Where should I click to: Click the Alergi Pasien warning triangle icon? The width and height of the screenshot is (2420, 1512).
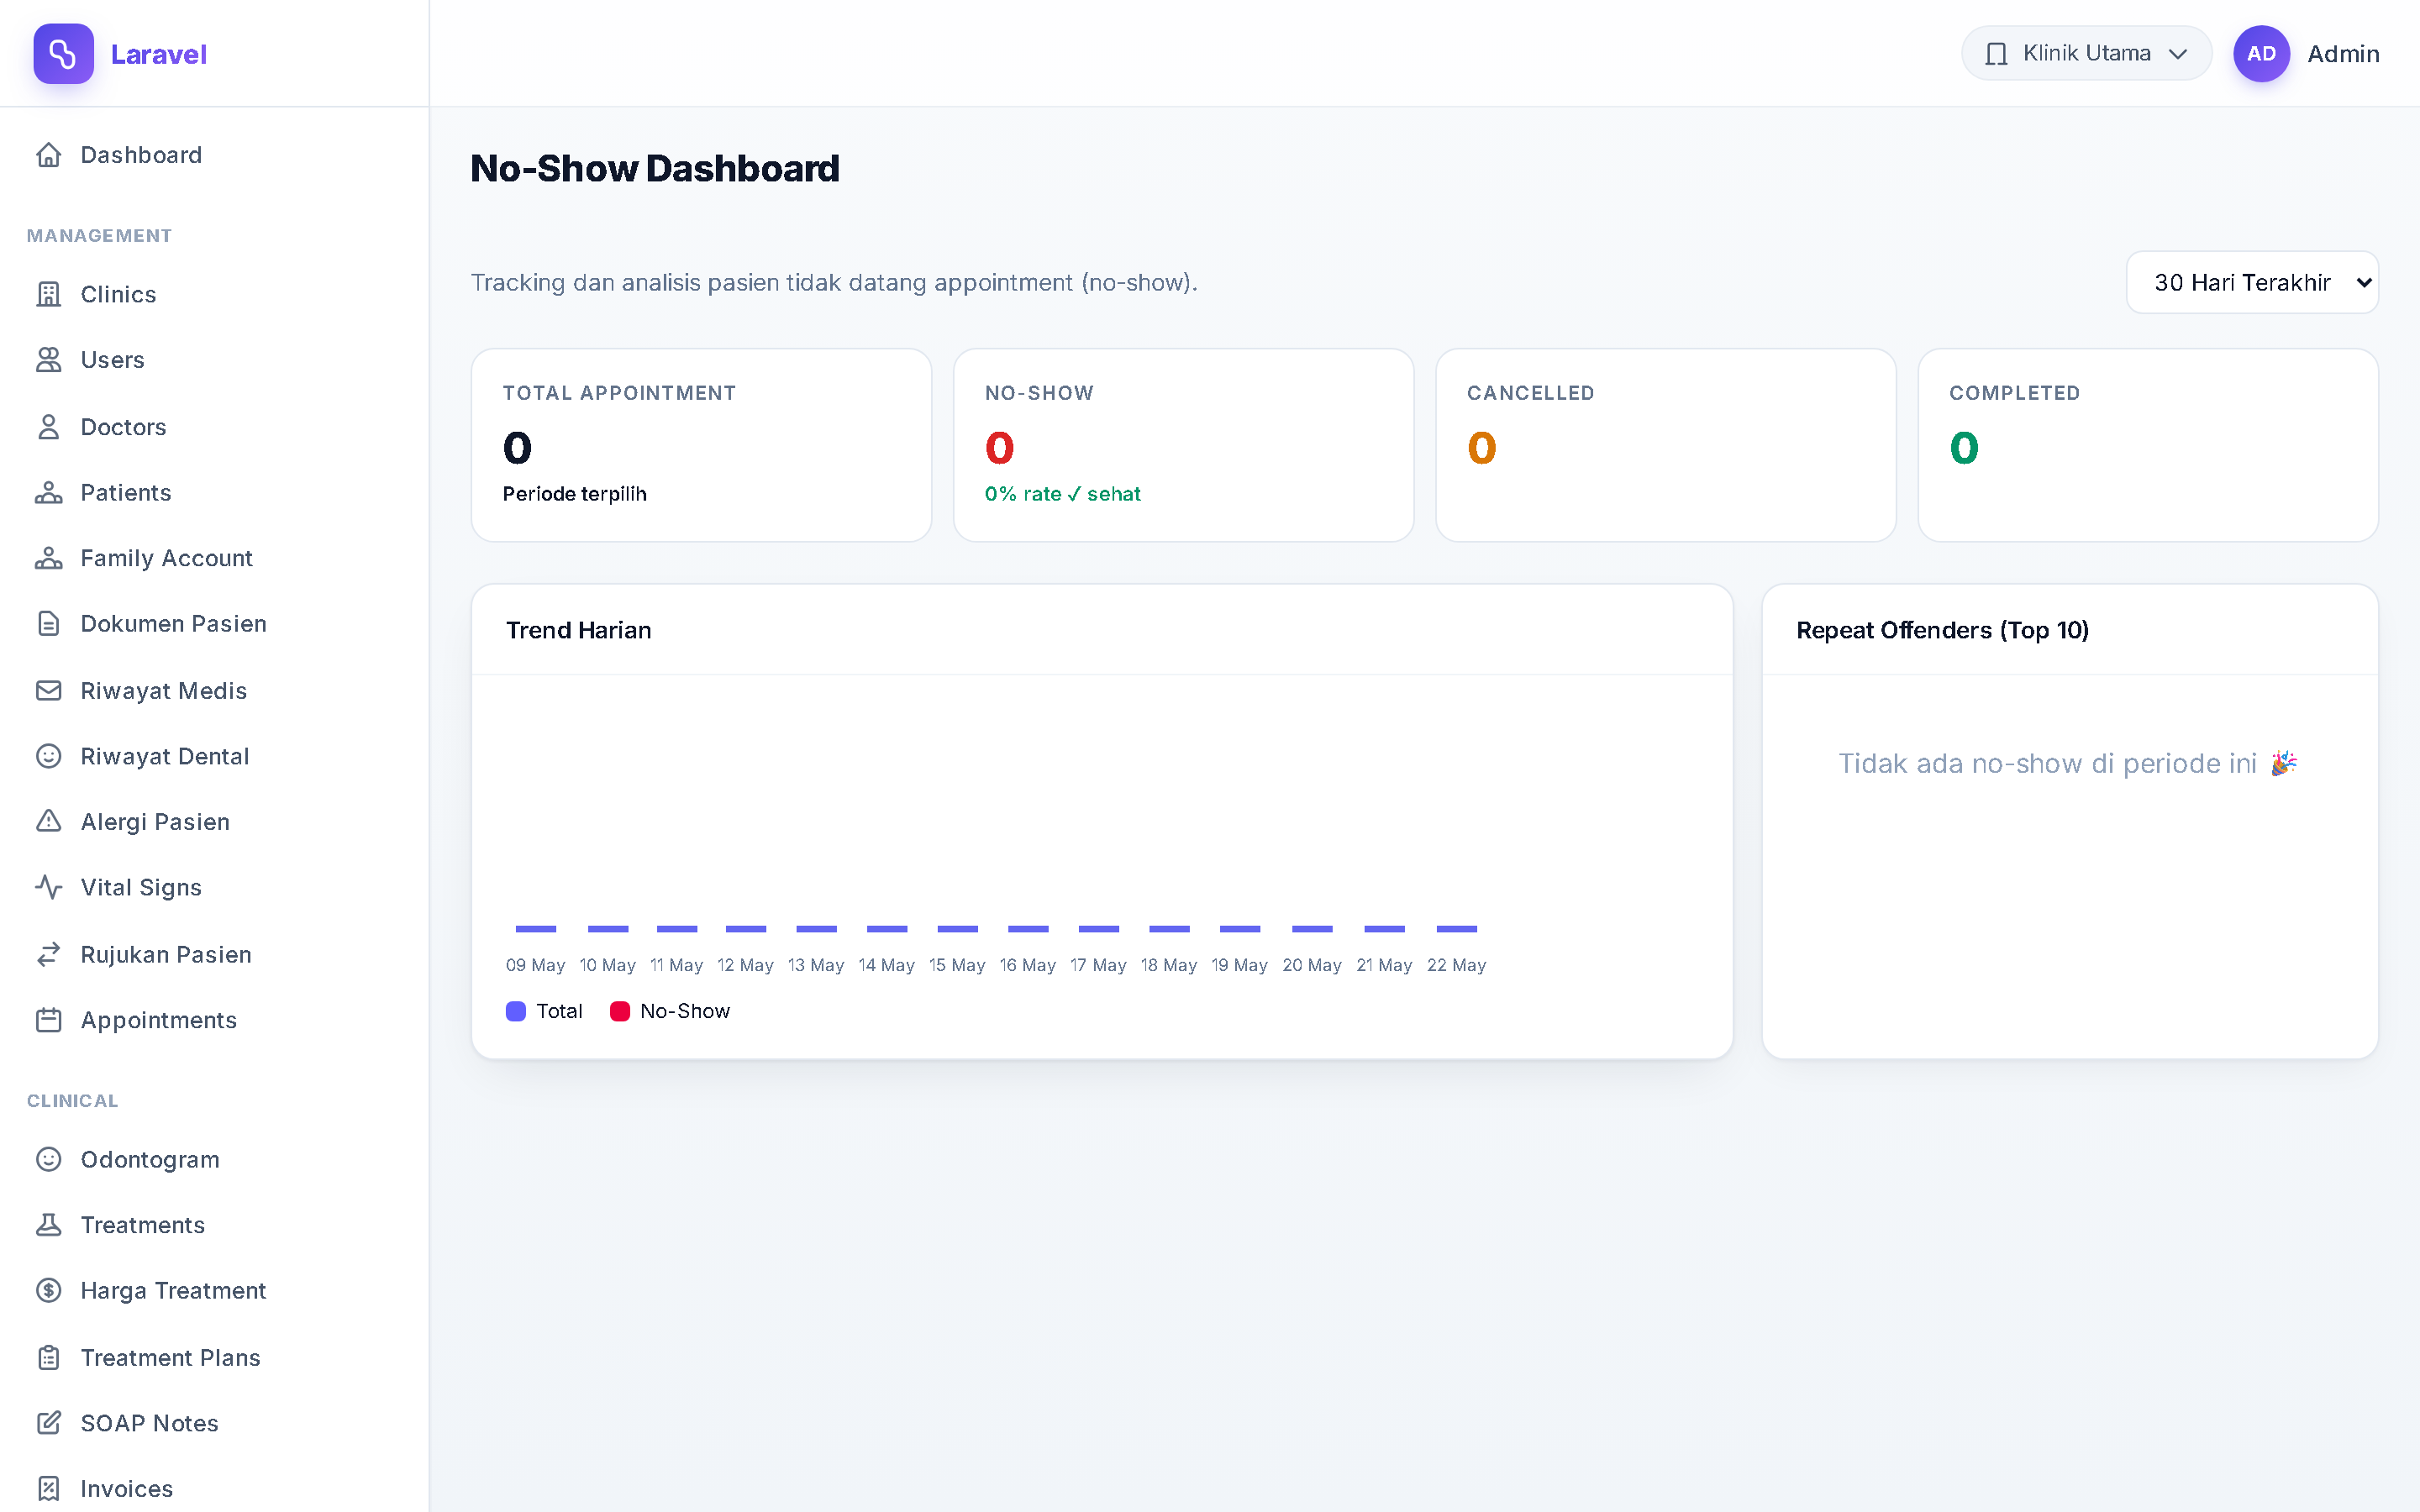tap(49, 822)
